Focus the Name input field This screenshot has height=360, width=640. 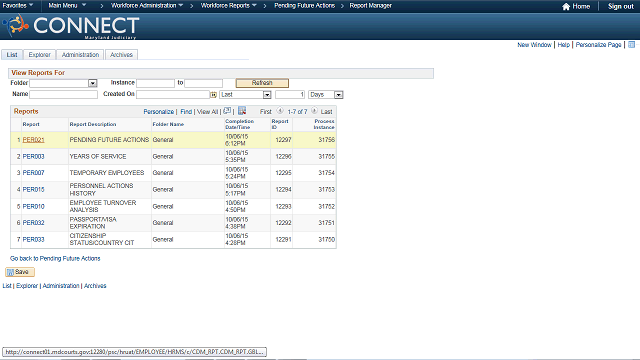pos(63,94)
